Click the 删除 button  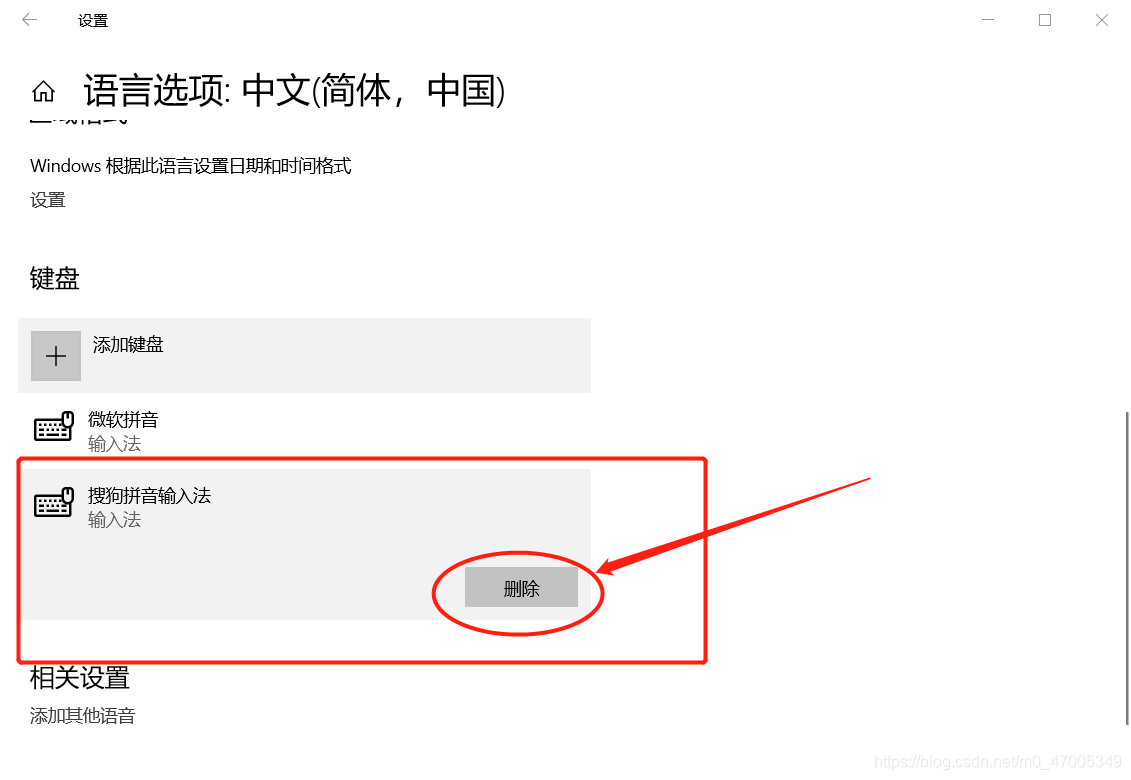[x=522, y=587]
